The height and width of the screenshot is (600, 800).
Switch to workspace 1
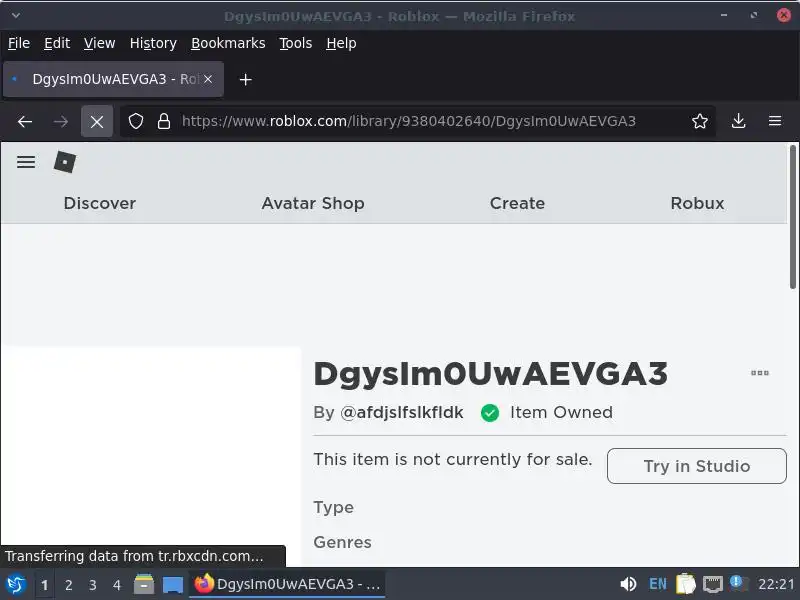(x=44, y=585)
